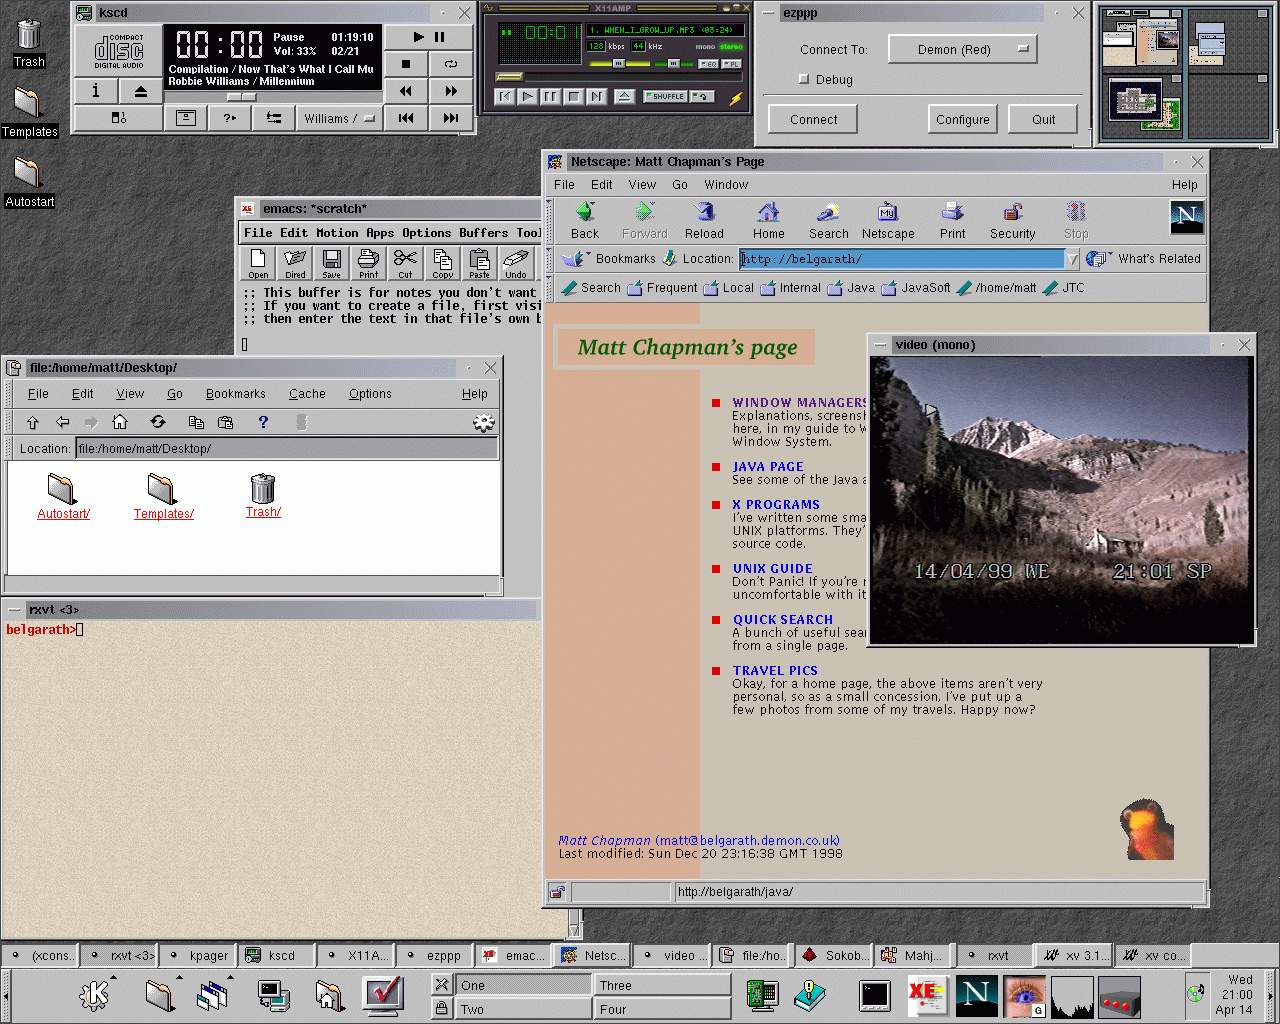The image size is (1280, 1024).
Task: Open the K menu on the panel
Action: 96,993
